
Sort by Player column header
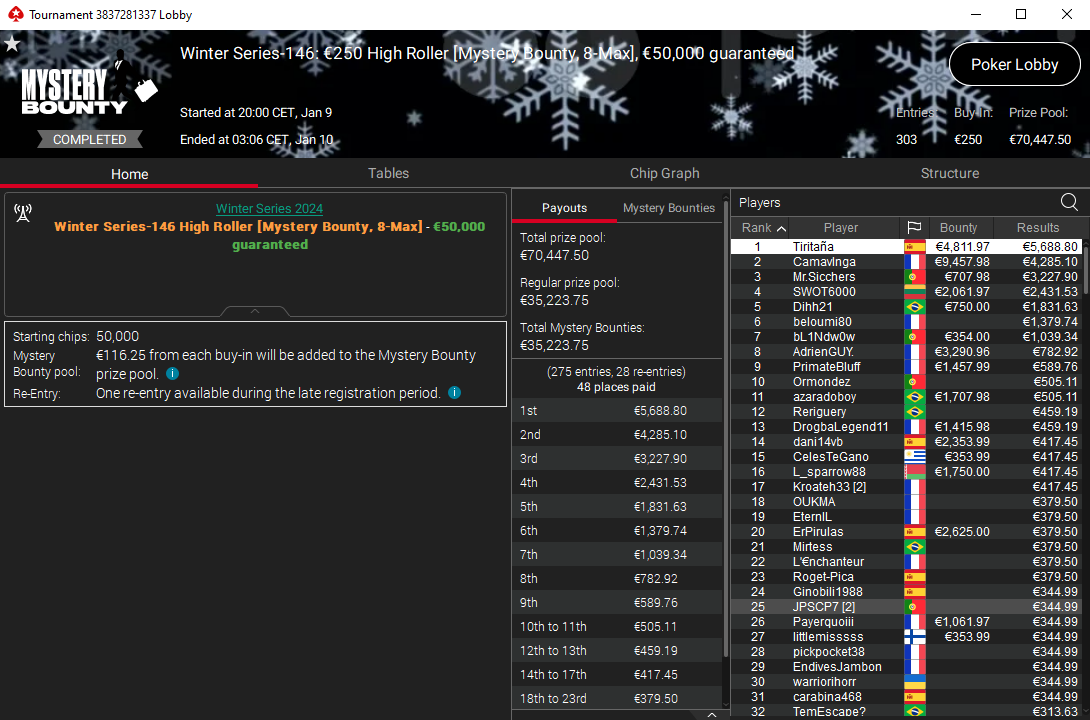840,227
